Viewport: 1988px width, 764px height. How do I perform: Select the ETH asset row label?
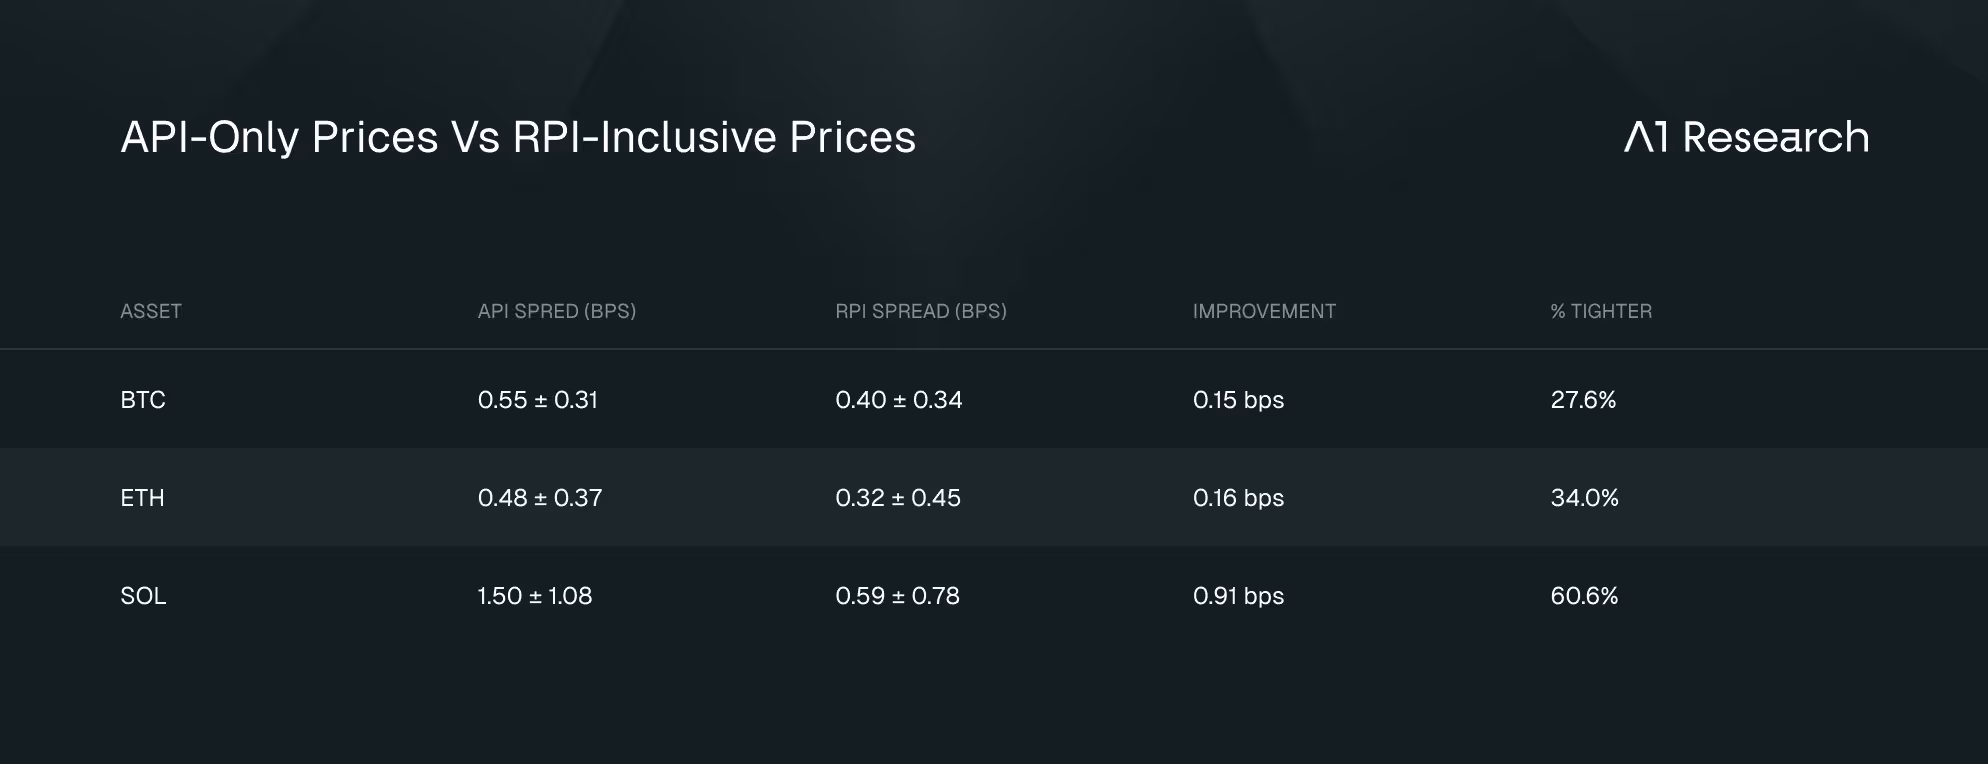click(142, 498)
